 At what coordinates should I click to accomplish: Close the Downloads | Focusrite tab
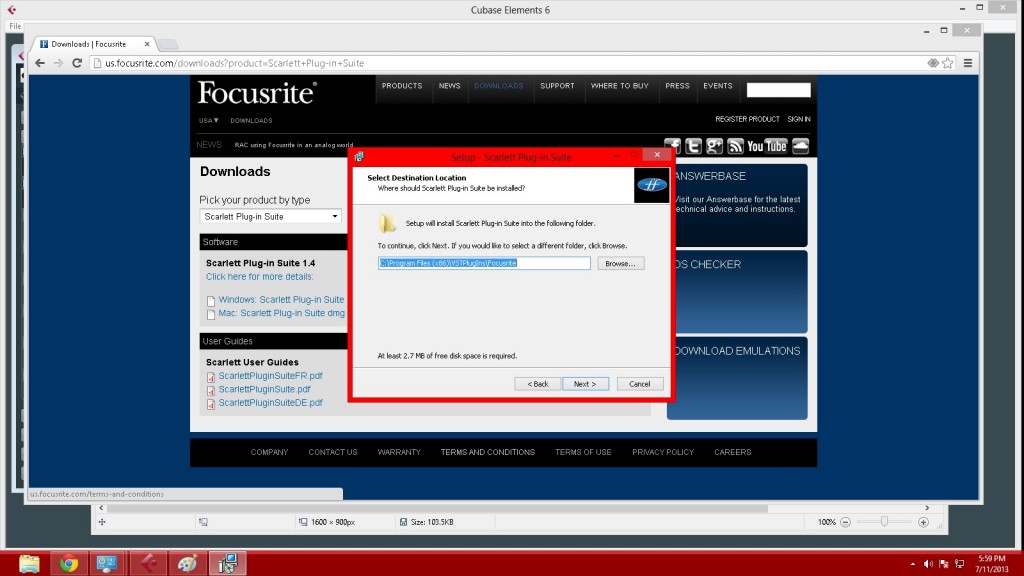click(147, 44)
